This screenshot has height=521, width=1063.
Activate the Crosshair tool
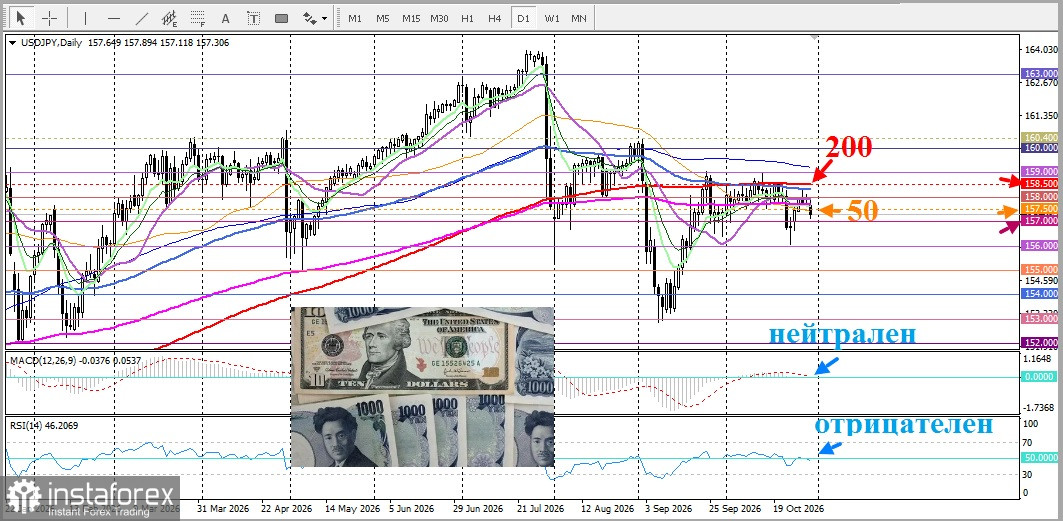pyautogui.click(x=51, y=18)
